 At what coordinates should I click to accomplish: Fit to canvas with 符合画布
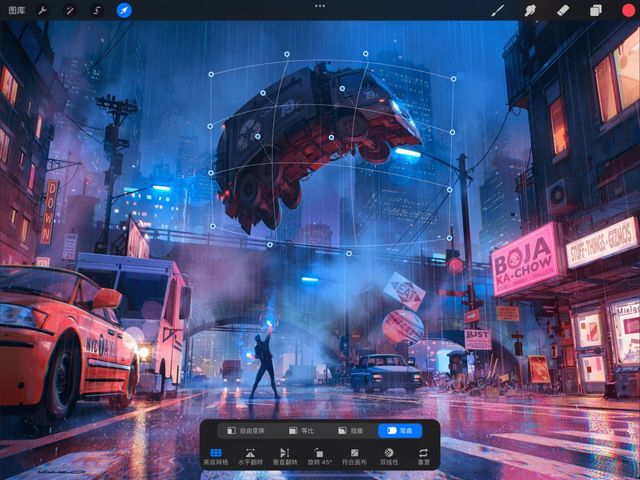pyautogui.click(x=354, y=456)
